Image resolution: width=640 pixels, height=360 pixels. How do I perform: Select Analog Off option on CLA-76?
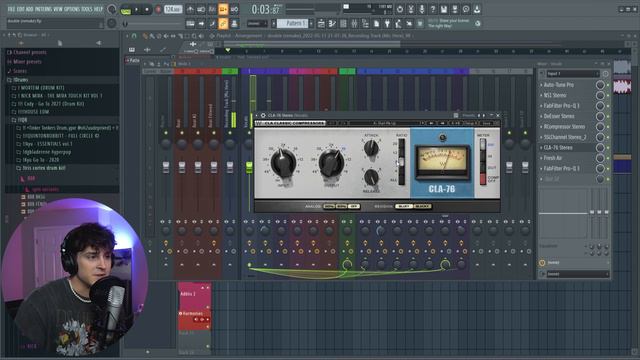point(354,206)
